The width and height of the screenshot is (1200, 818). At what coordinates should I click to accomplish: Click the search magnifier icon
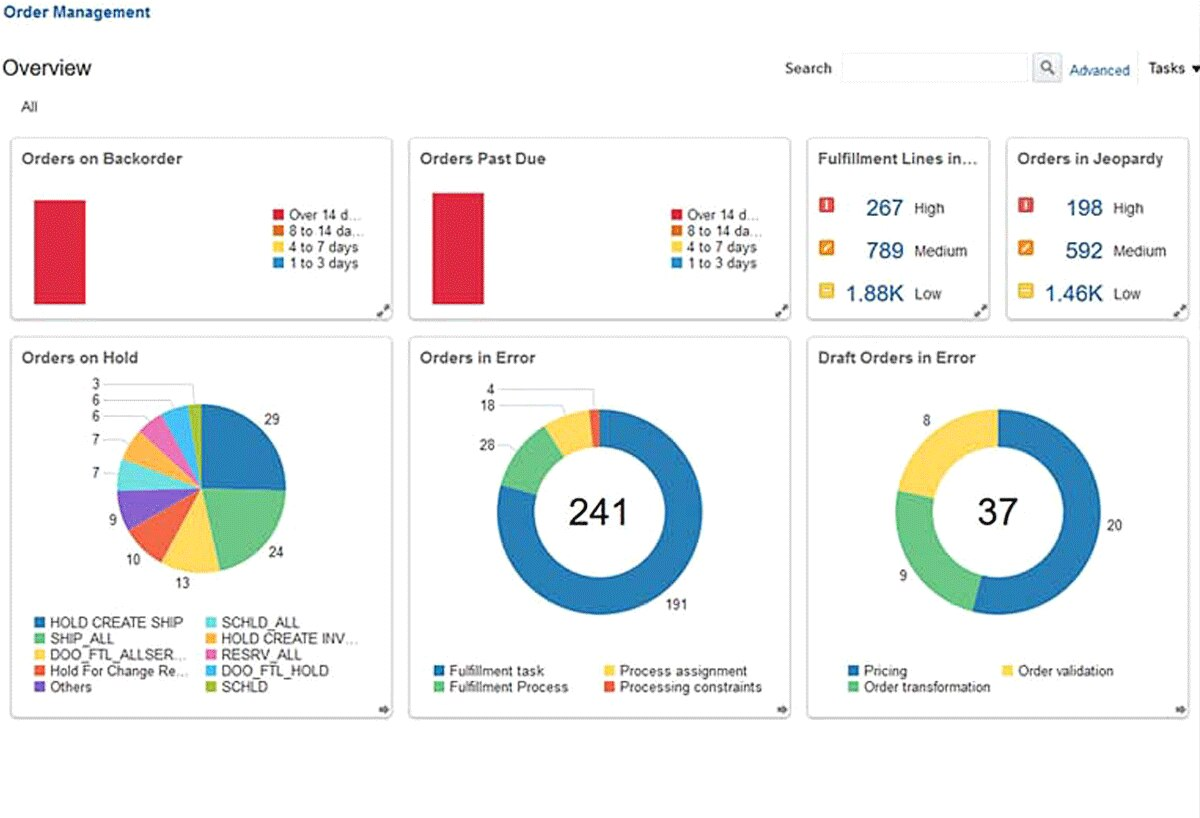click(x=1046, y=68)
